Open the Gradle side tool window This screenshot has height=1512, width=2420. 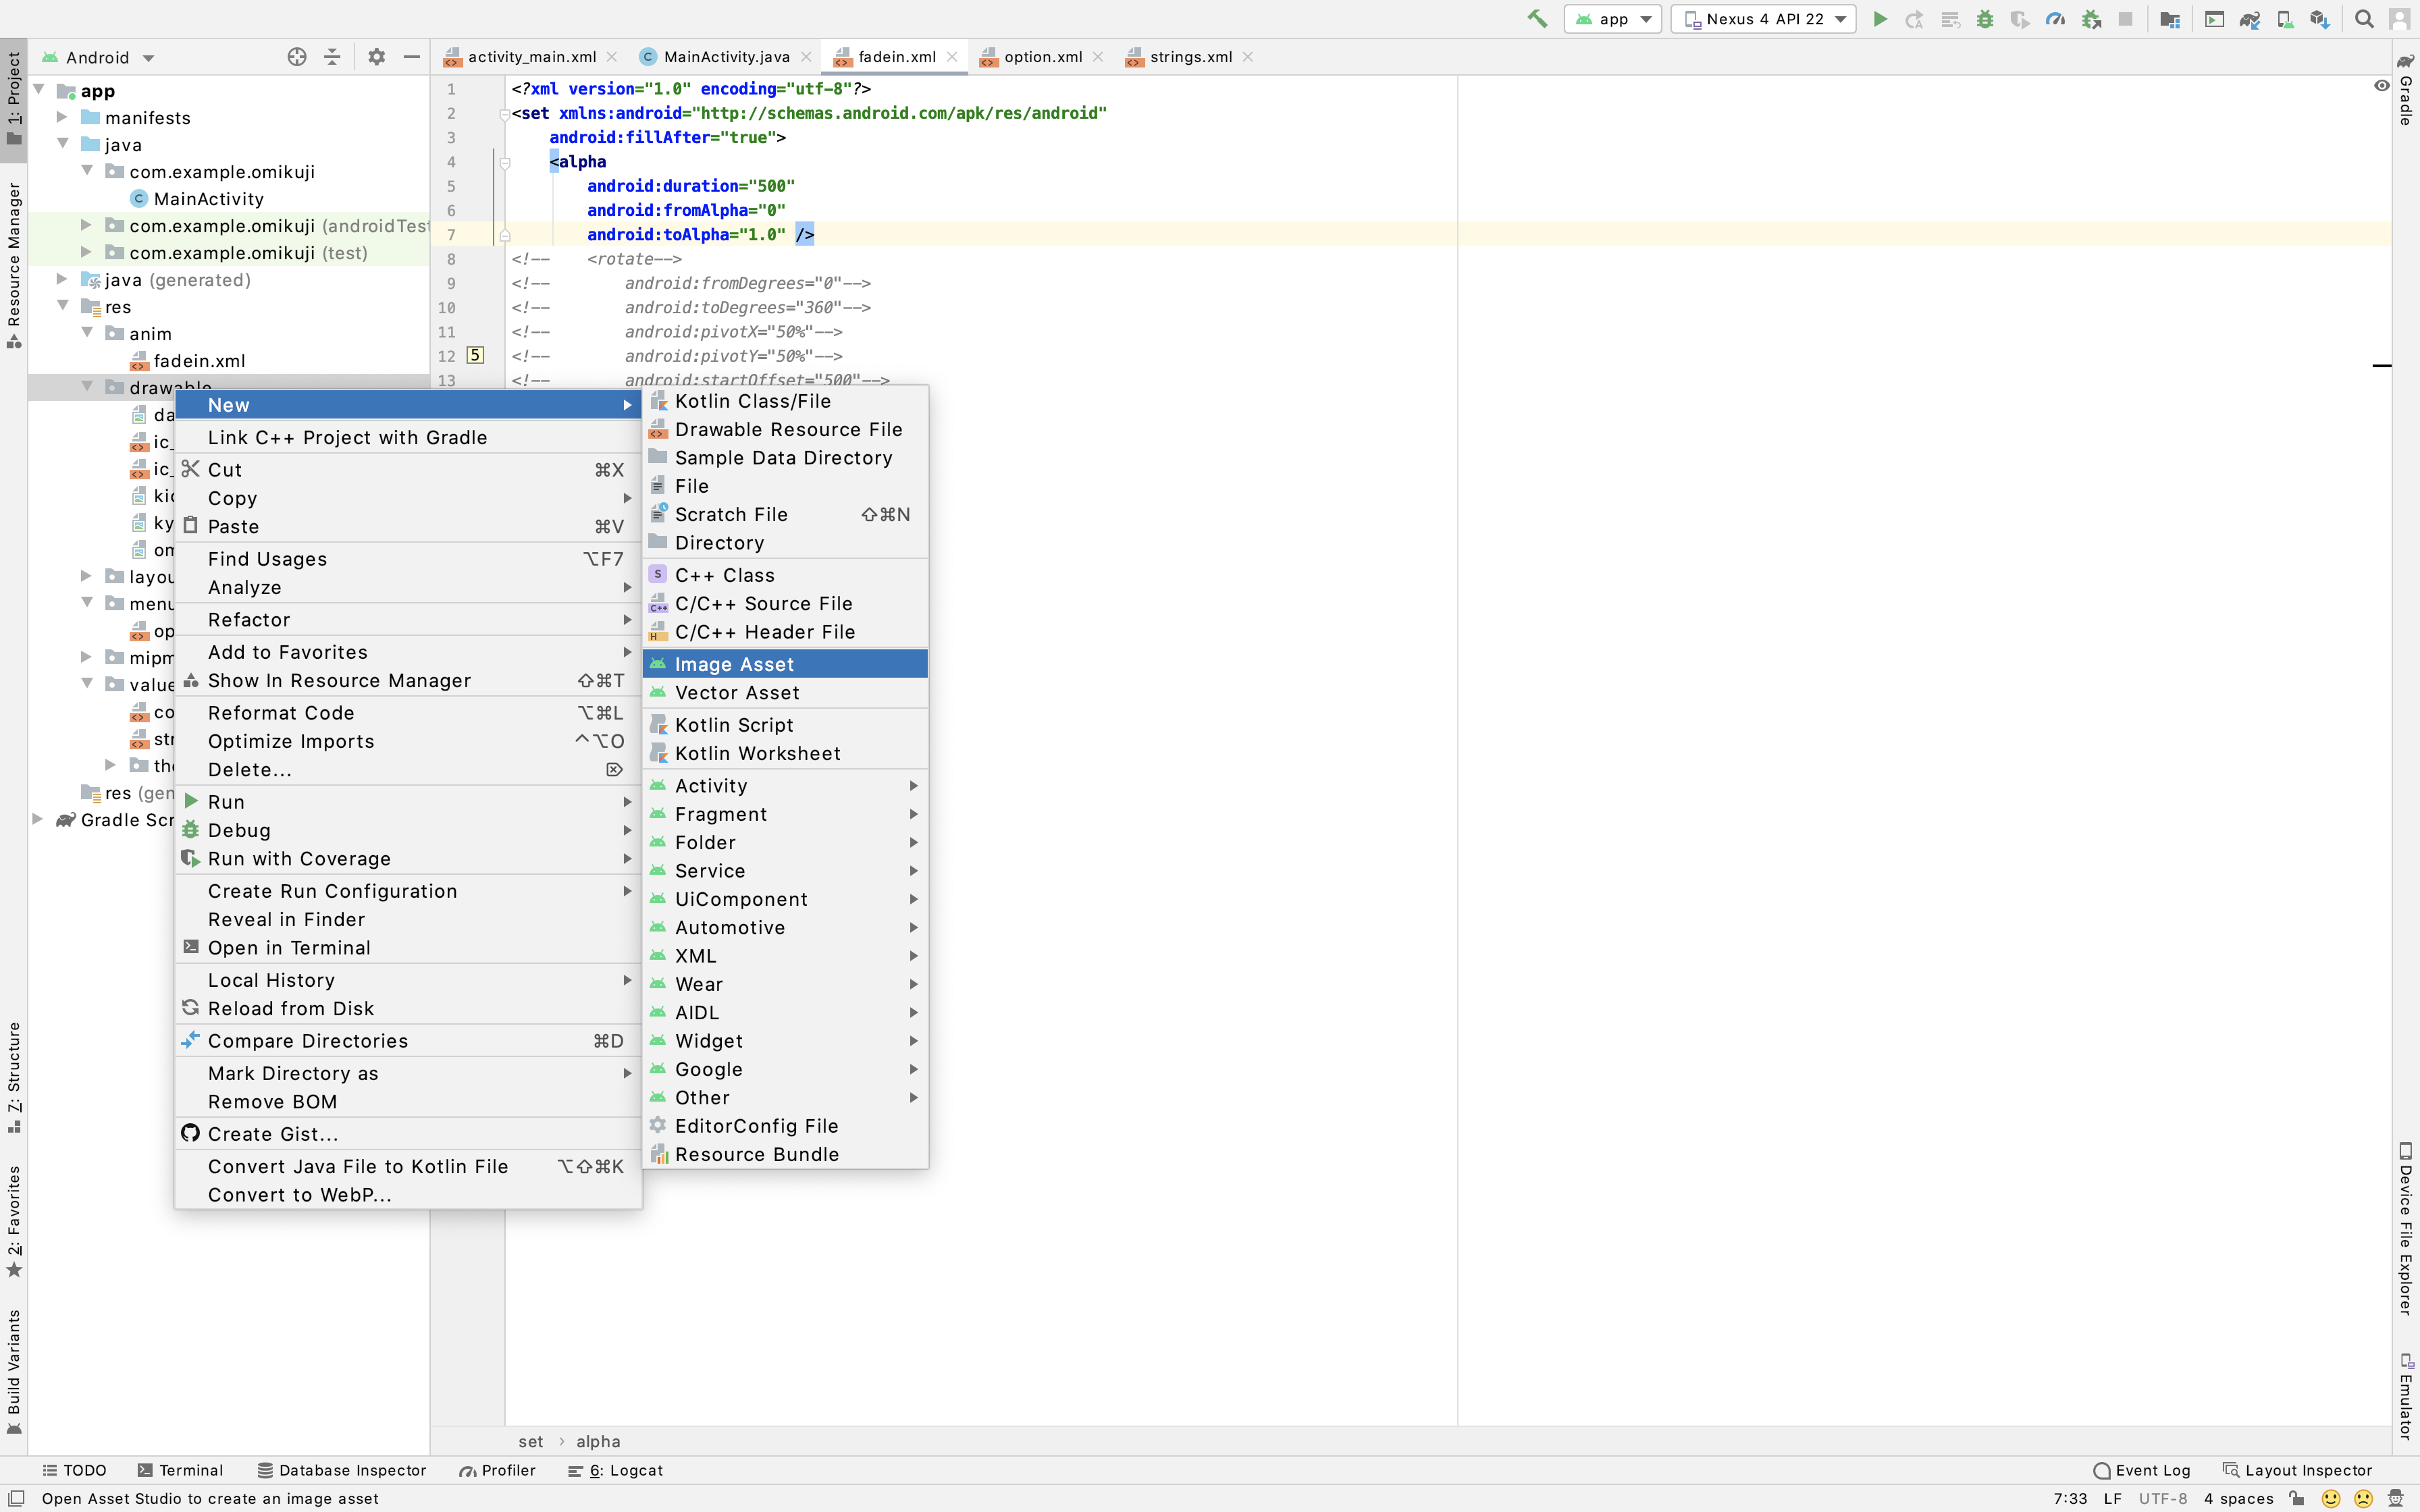pos(2406,91)
